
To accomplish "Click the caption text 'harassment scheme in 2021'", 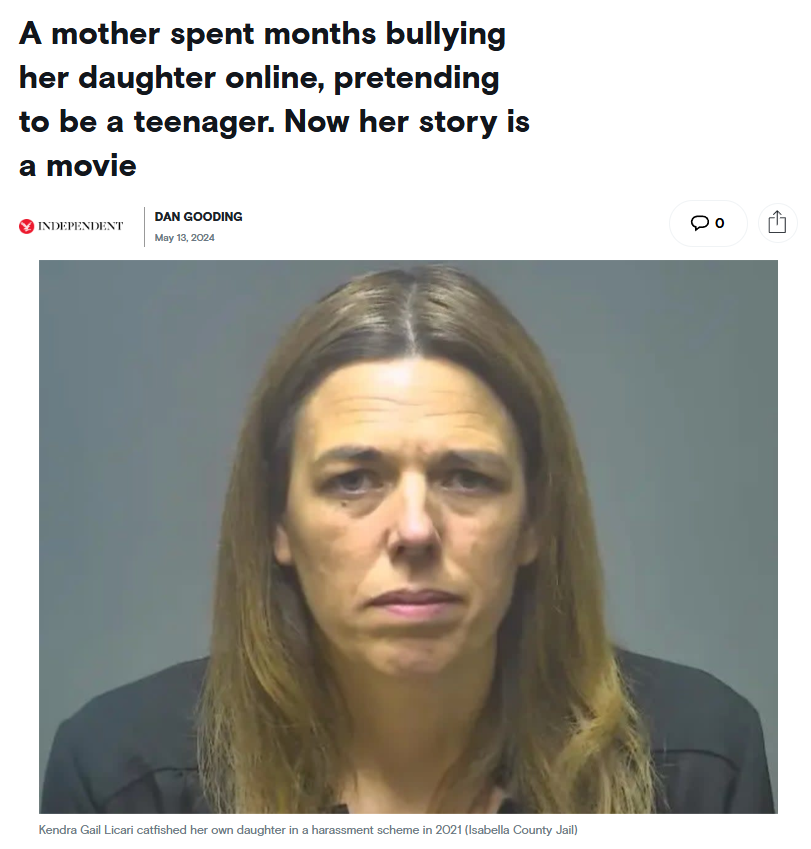I will pos(387,830).
